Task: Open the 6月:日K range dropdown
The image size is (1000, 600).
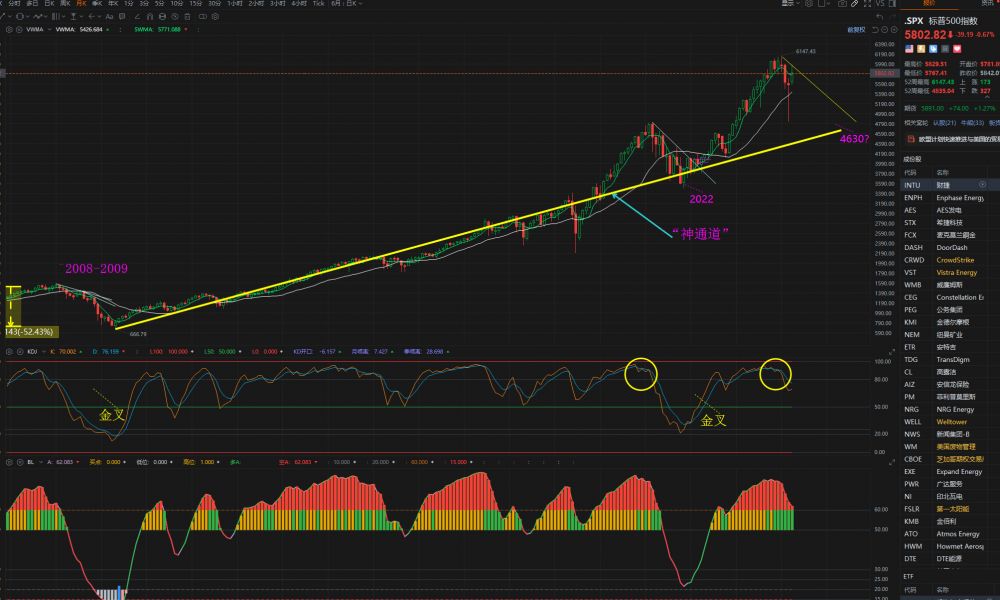Action: (x=346, y=4)
